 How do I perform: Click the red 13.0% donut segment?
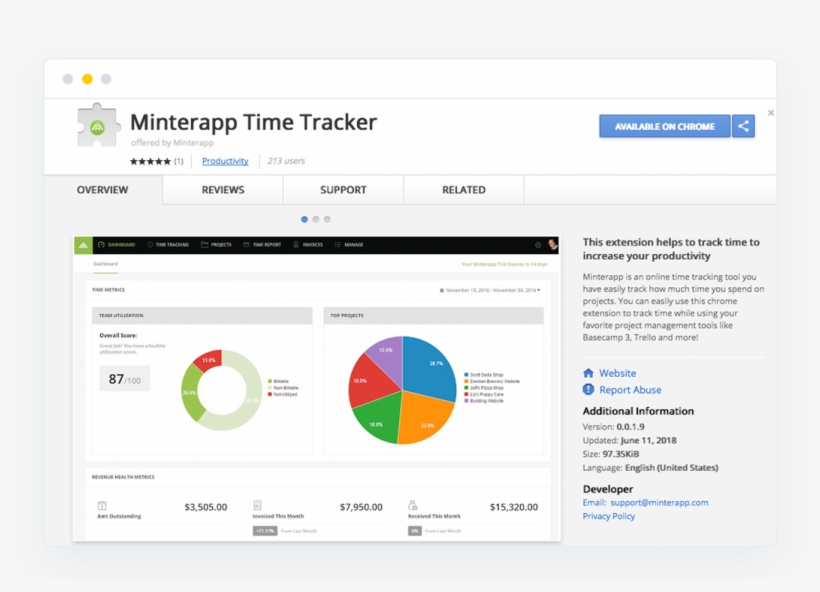(x=209, y=360)
